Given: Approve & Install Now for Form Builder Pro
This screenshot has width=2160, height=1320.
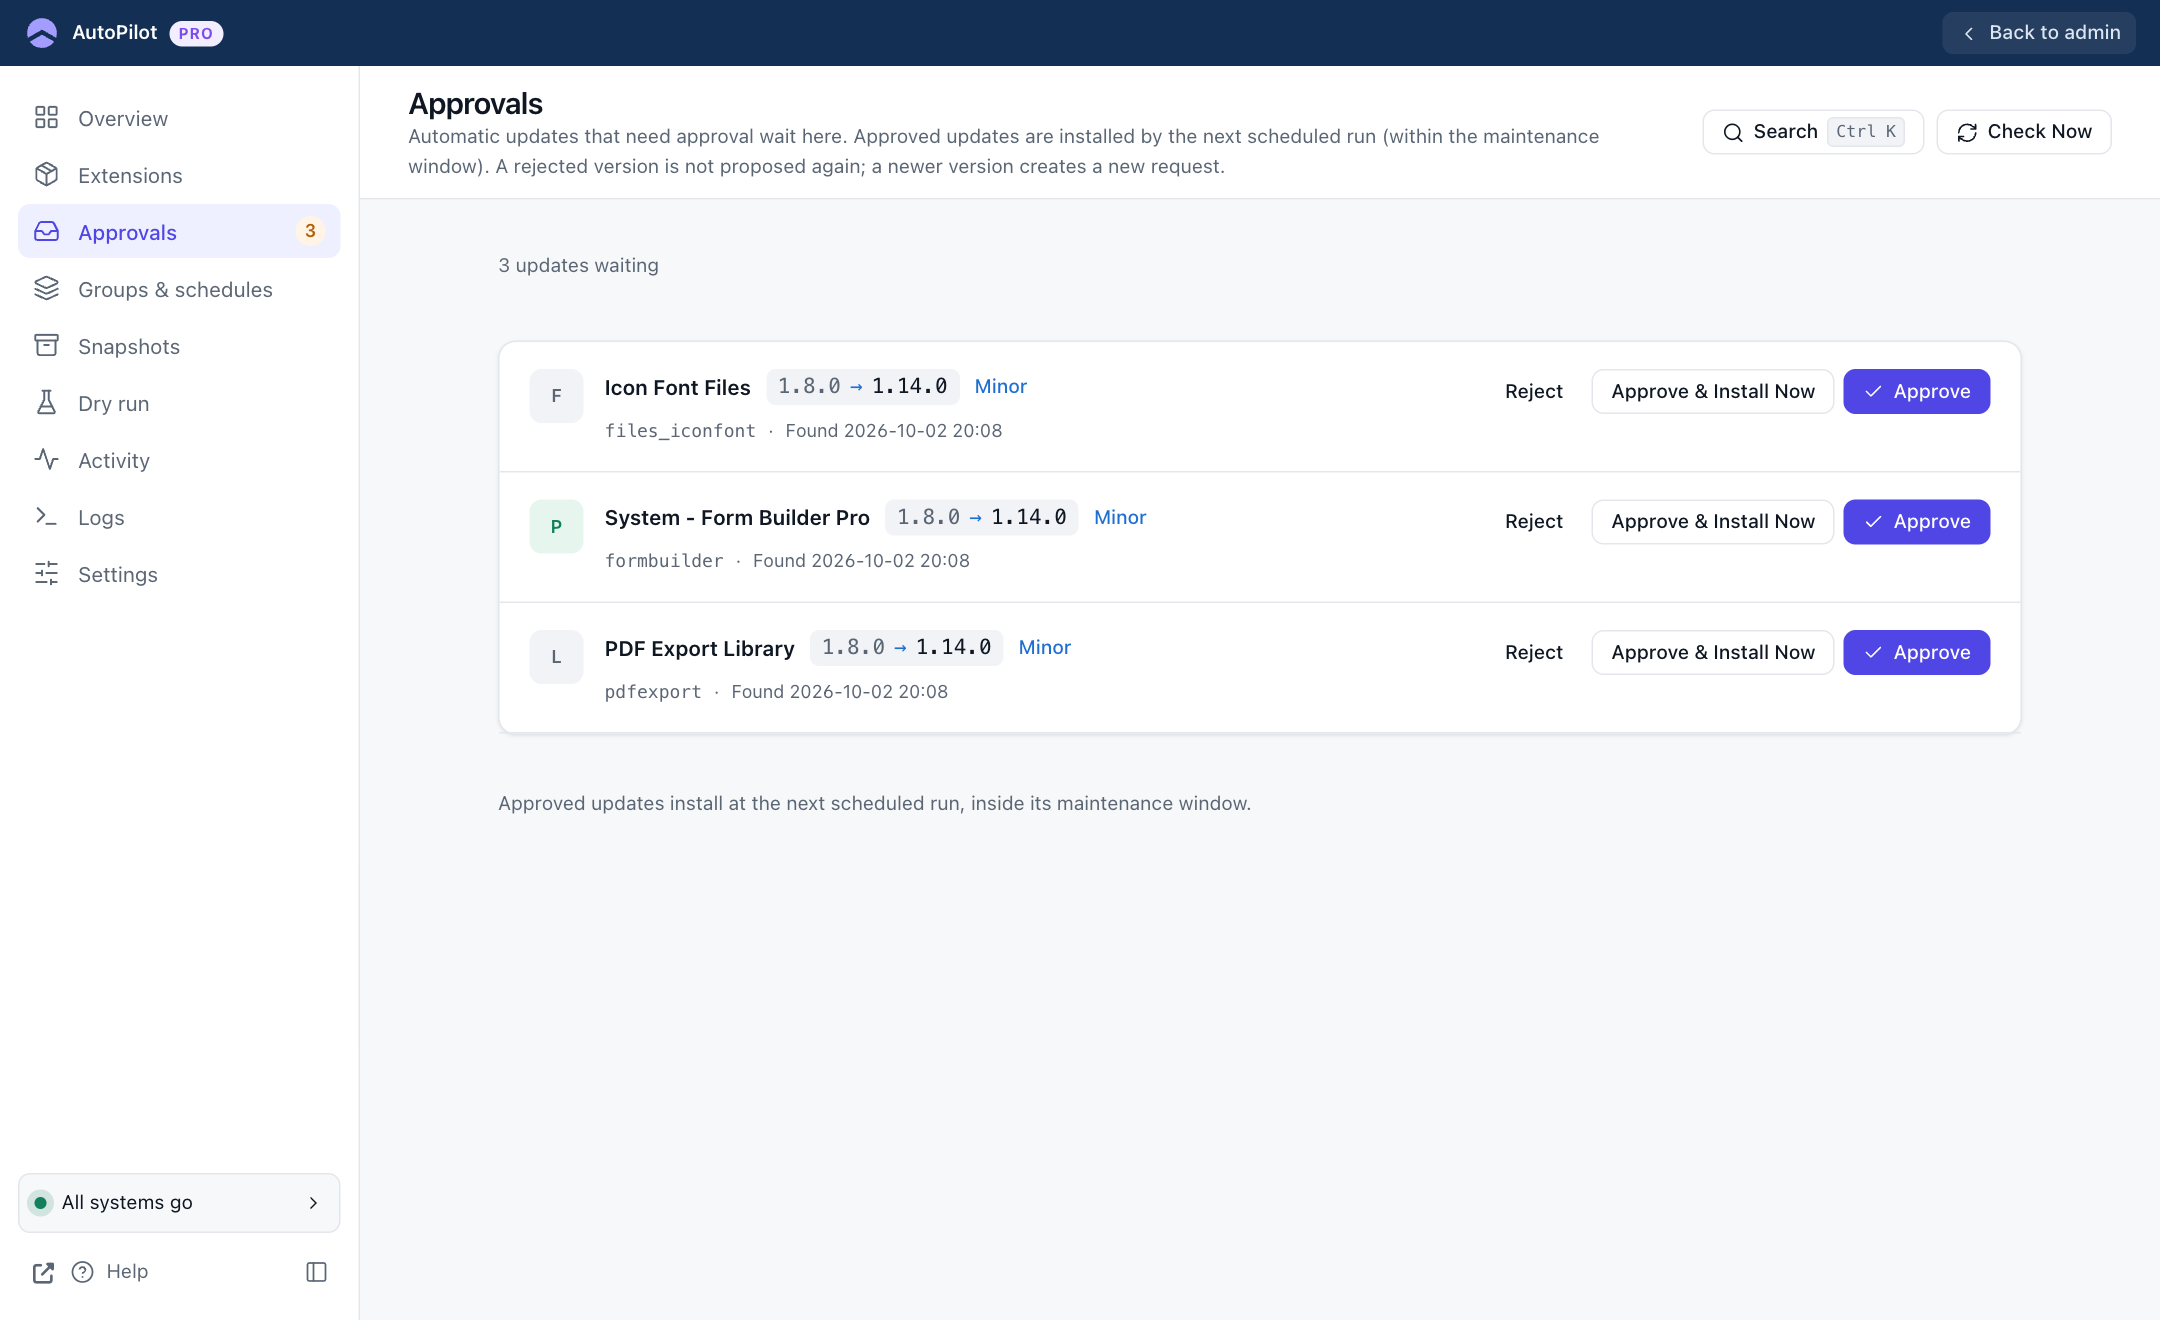Looking at the screenshot, I should 1712,522.
